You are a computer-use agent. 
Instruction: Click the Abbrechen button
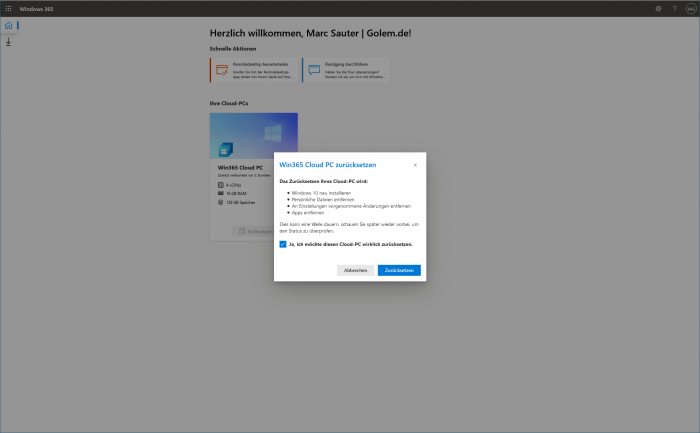[x=355, y=270]
